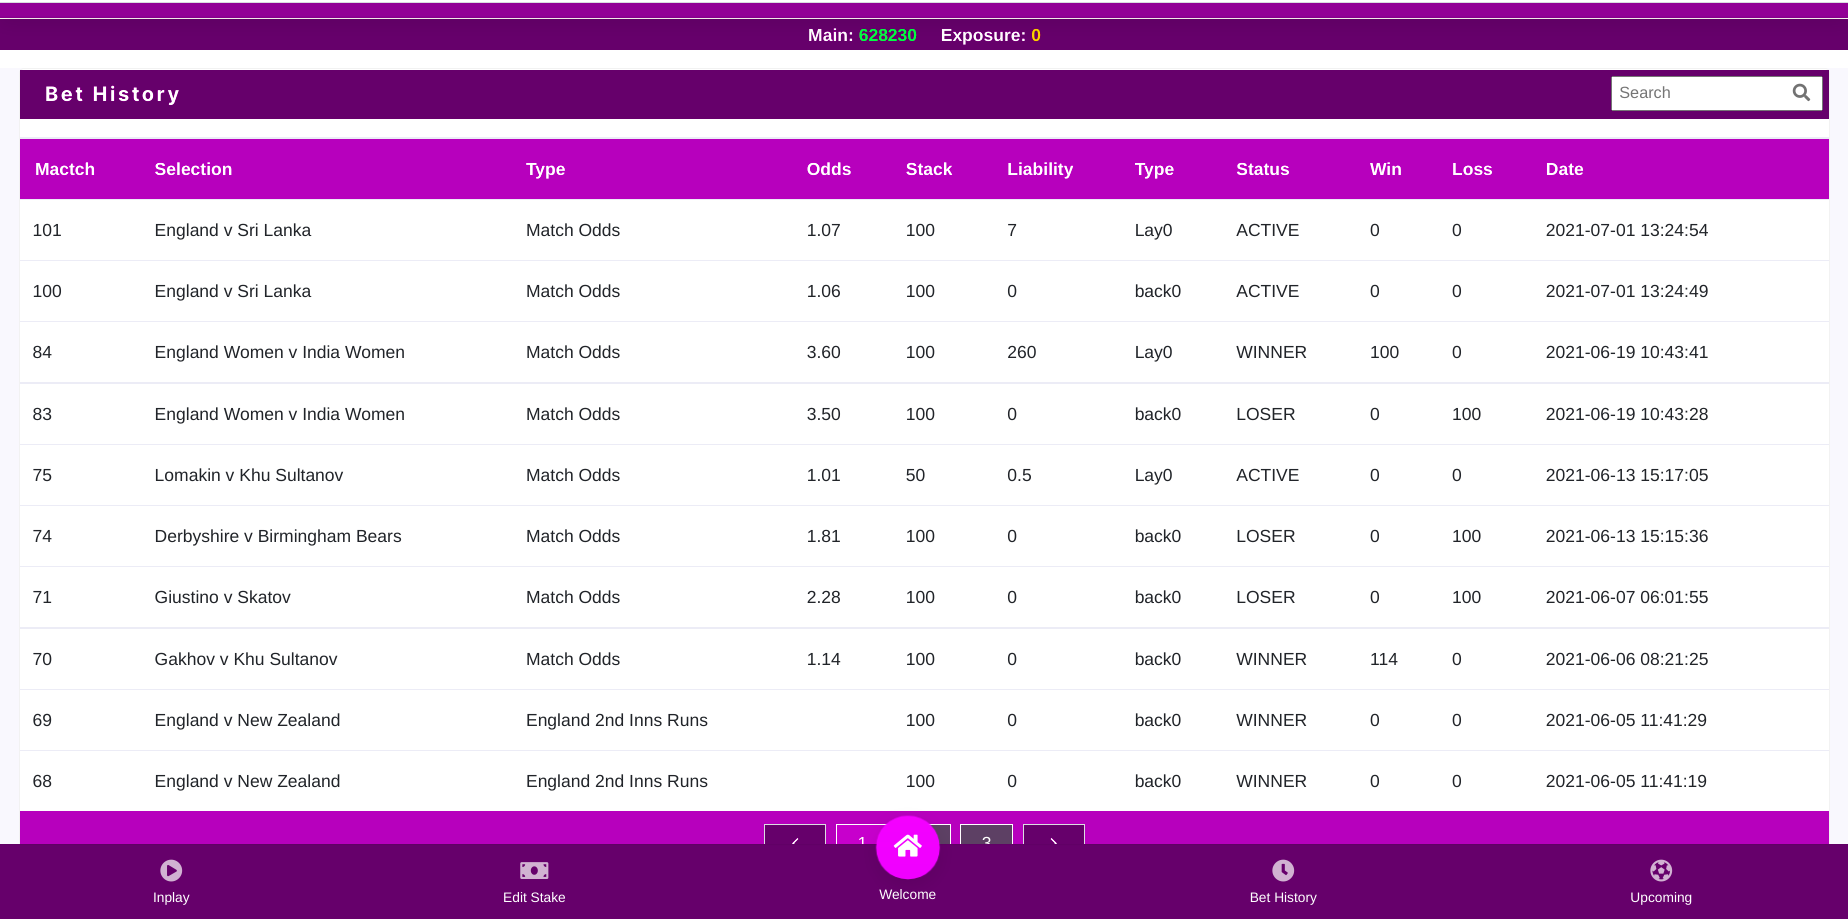Screen dimensions: 1848x919
Task: Open Bet History clock icon
Action: tap(1283, 870)
